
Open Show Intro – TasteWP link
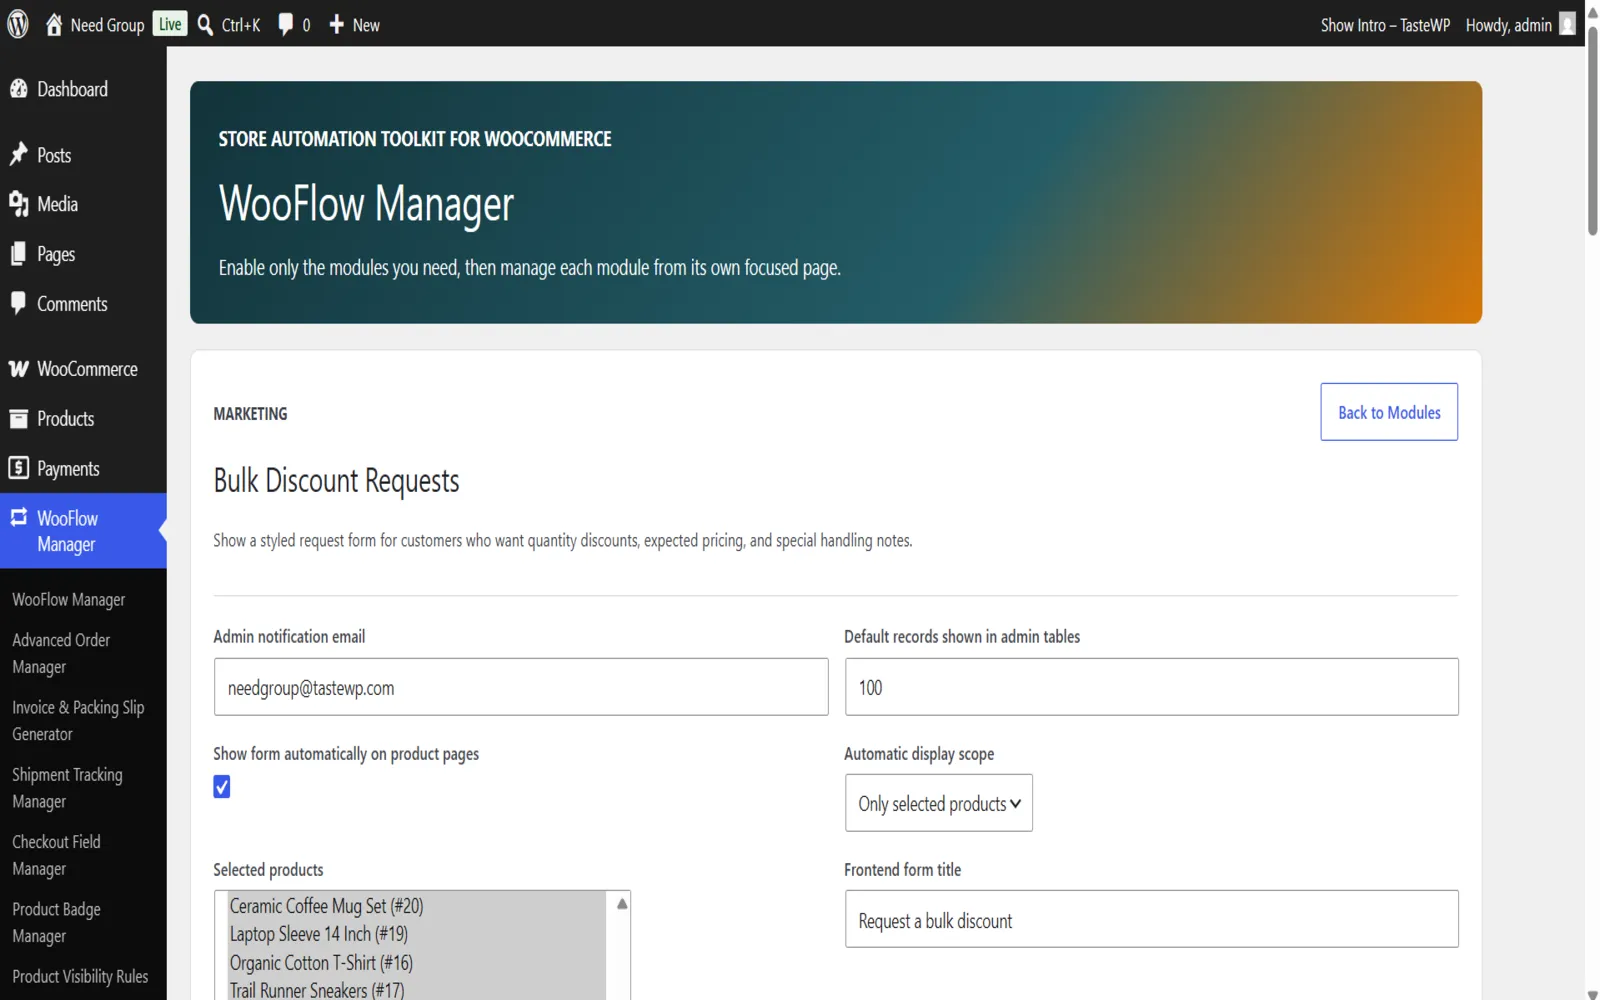pyautogui.click(x=1385, y=25)
